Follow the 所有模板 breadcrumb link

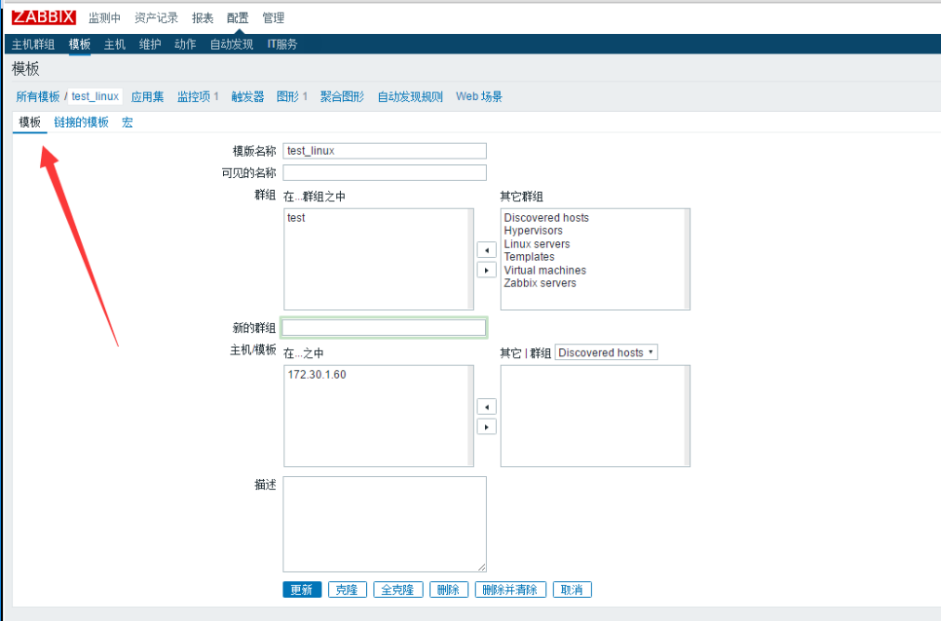38,97
